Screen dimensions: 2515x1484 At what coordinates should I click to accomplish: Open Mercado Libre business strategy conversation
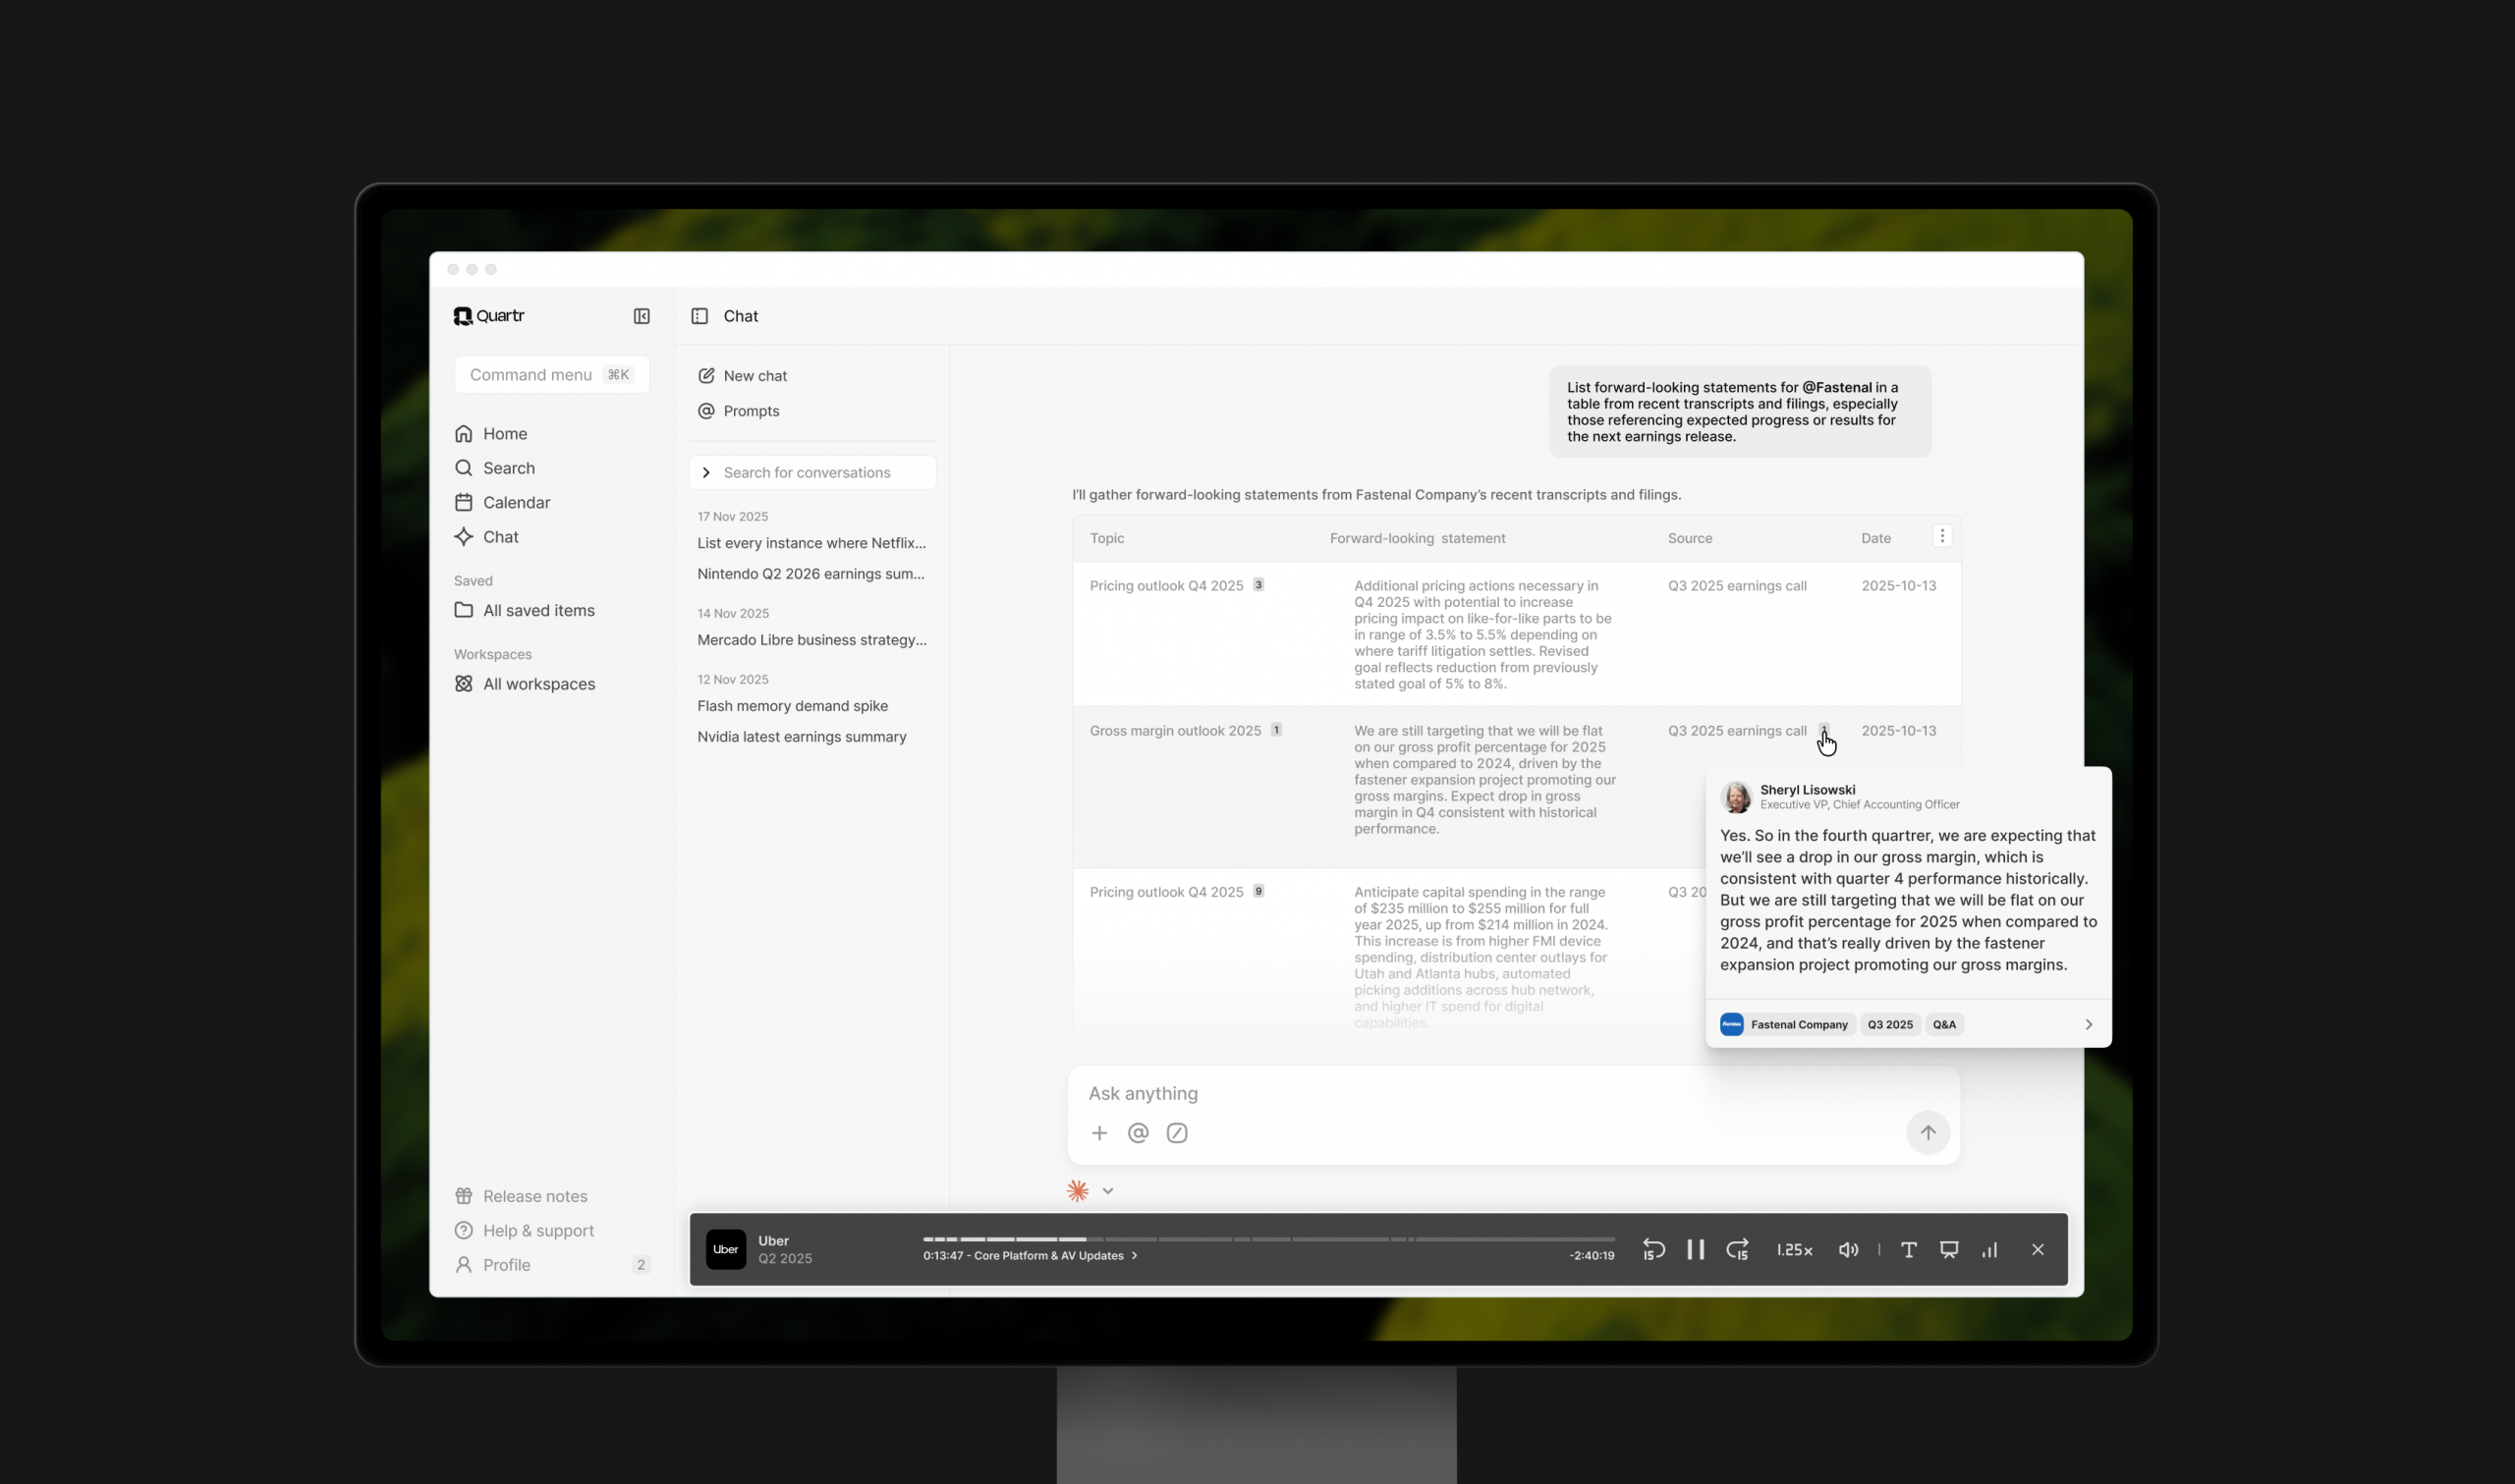click(x=812, y=640)
